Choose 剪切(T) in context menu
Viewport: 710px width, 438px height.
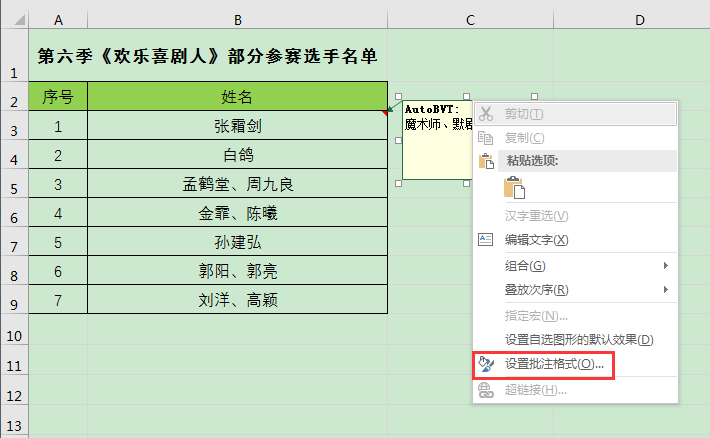tap(575, 114)
